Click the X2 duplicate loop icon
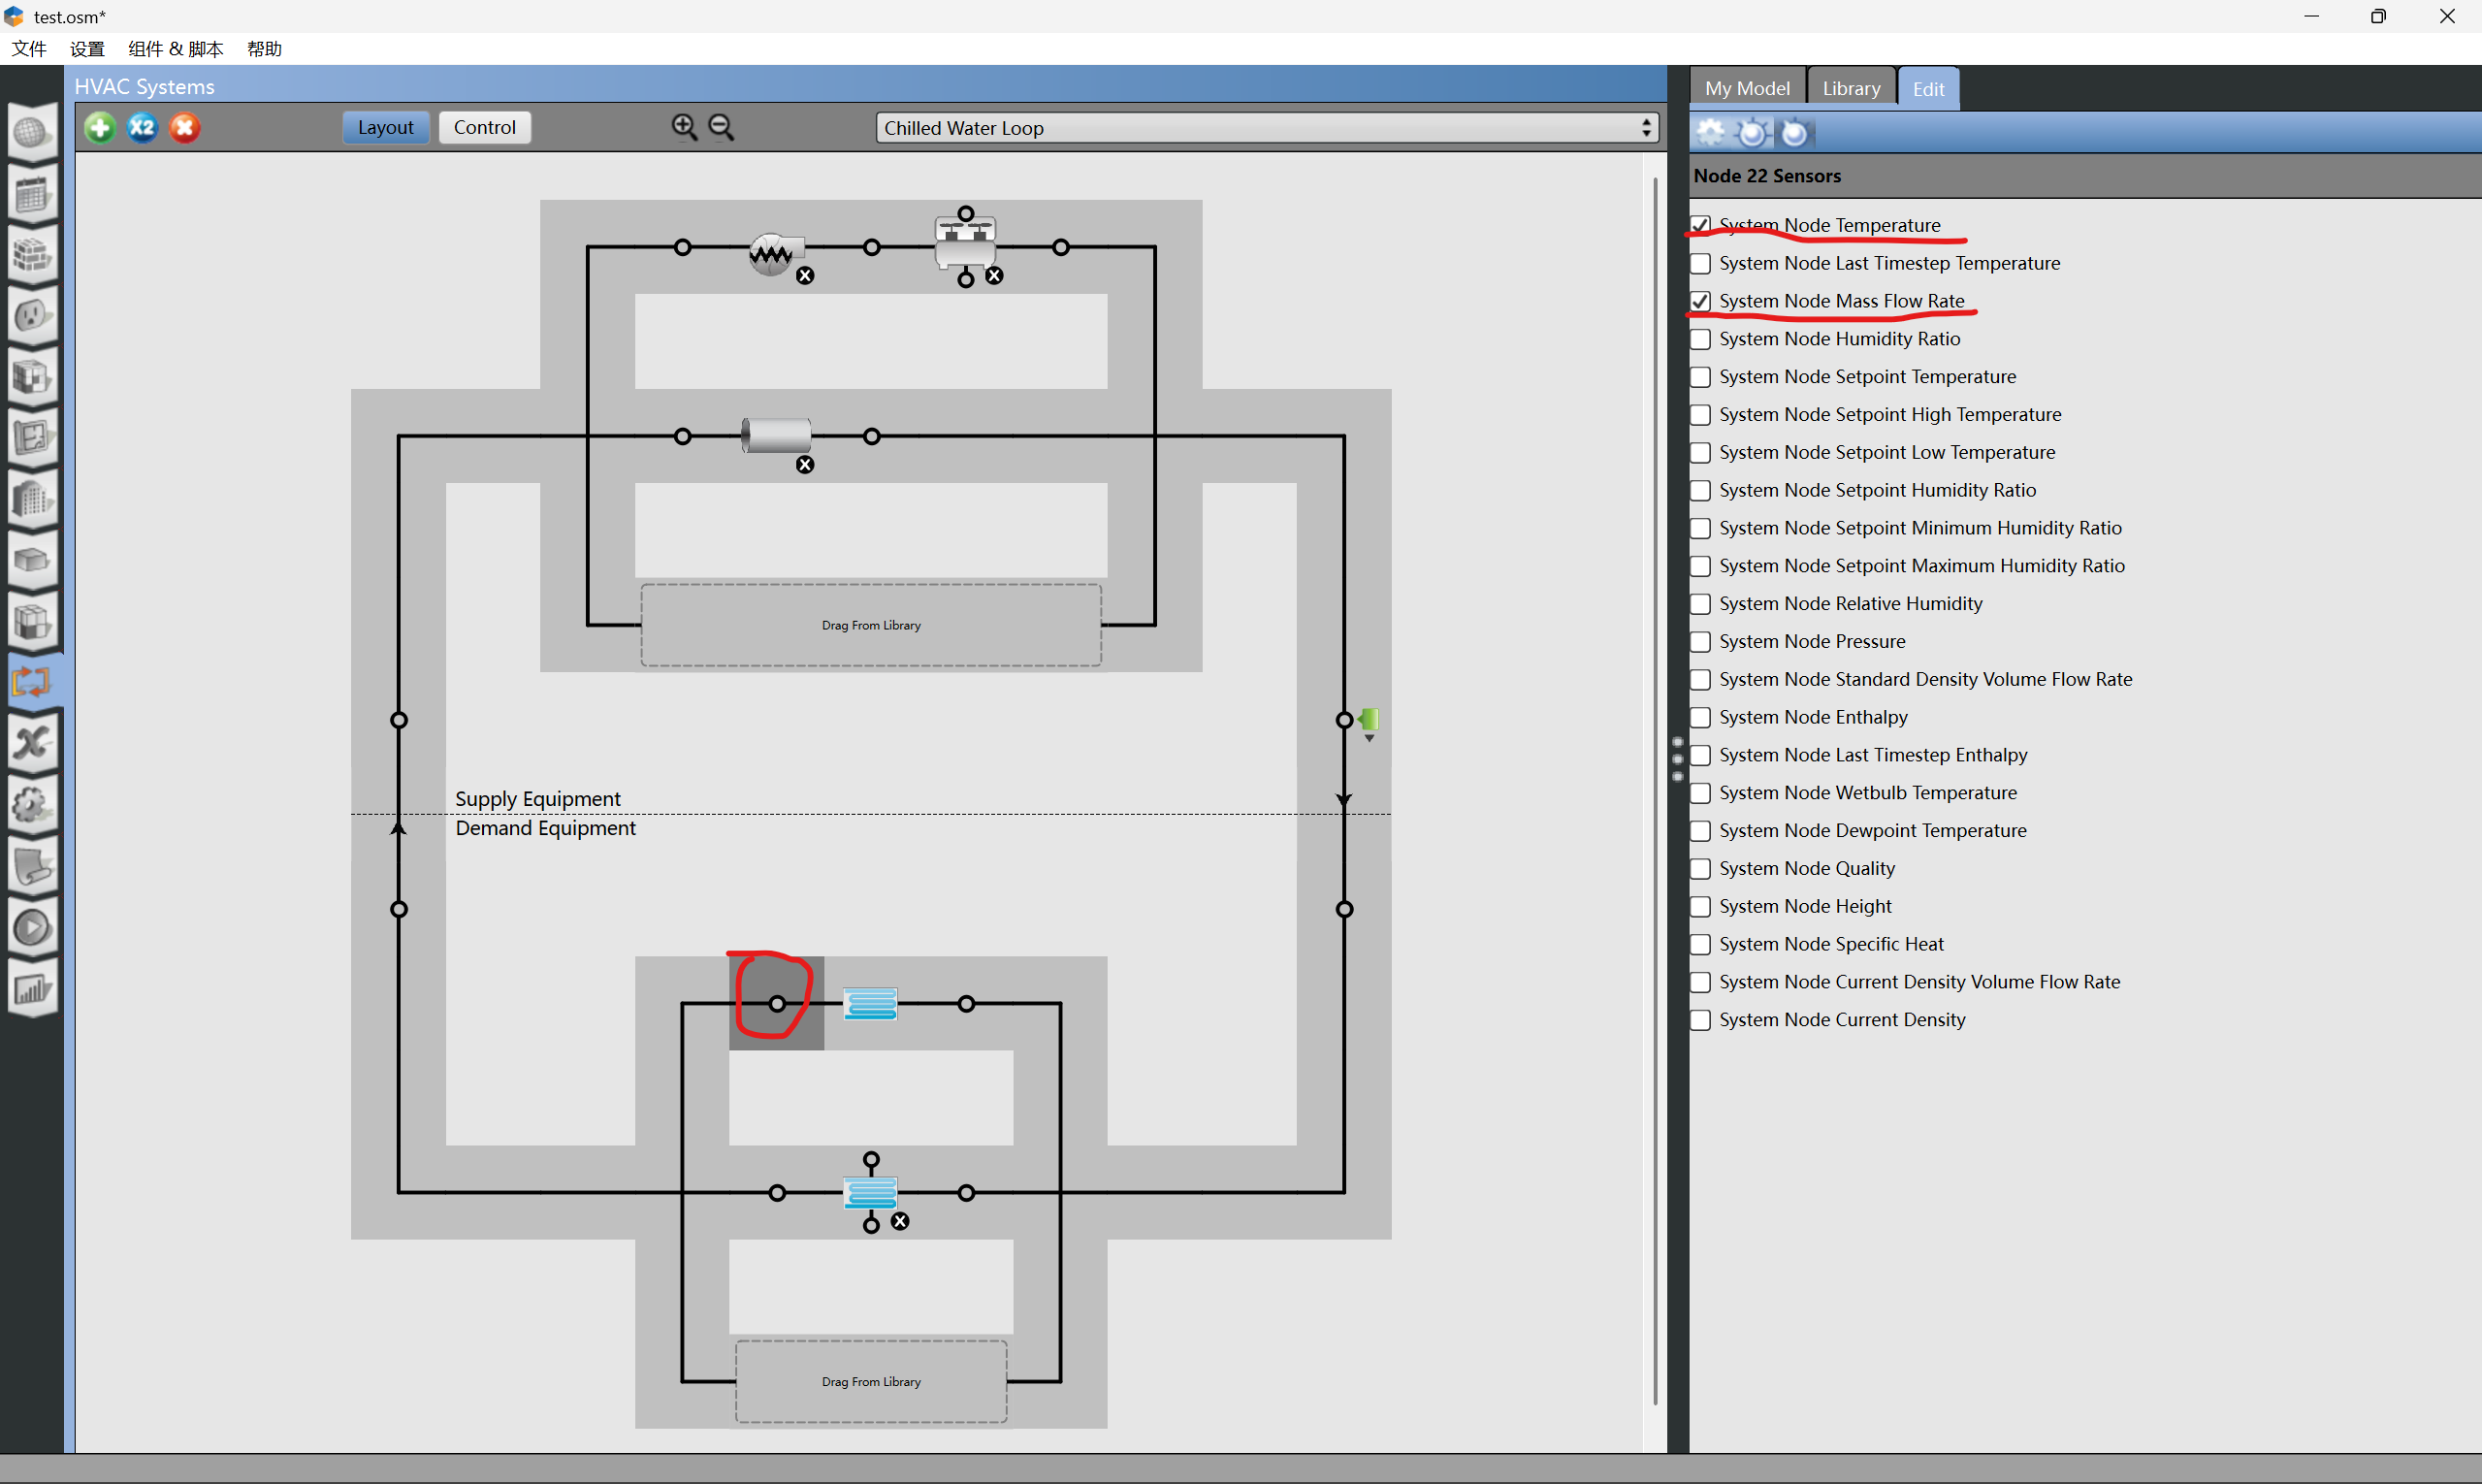Image resolution: width=2482 pixels, height=1484 pixels. [x=143, y=128]
